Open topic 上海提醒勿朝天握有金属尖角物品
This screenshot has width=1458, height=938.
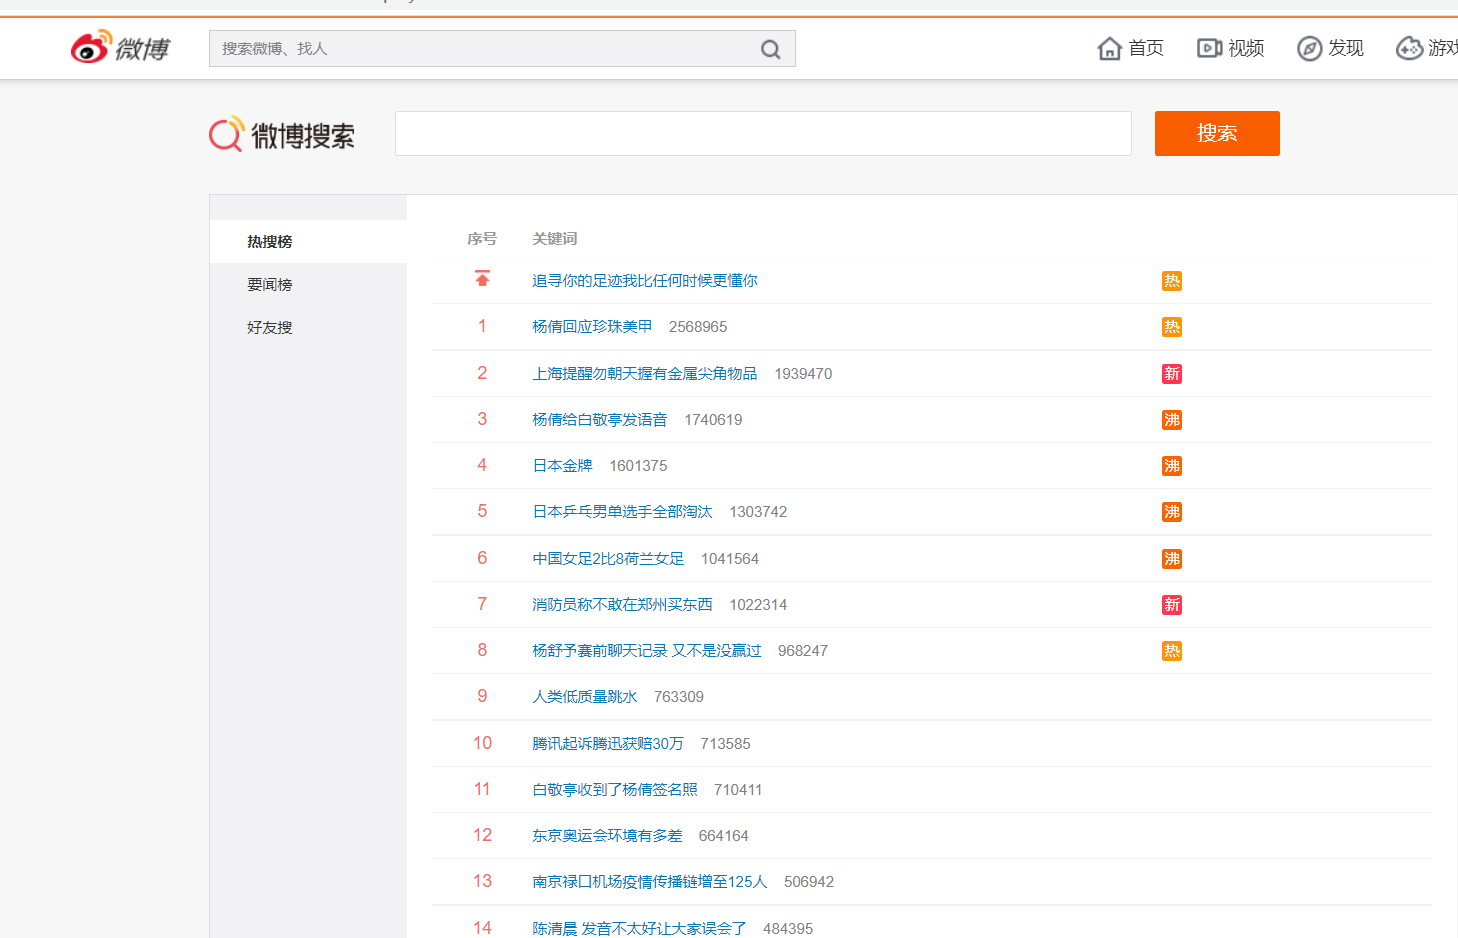(645, 374)
